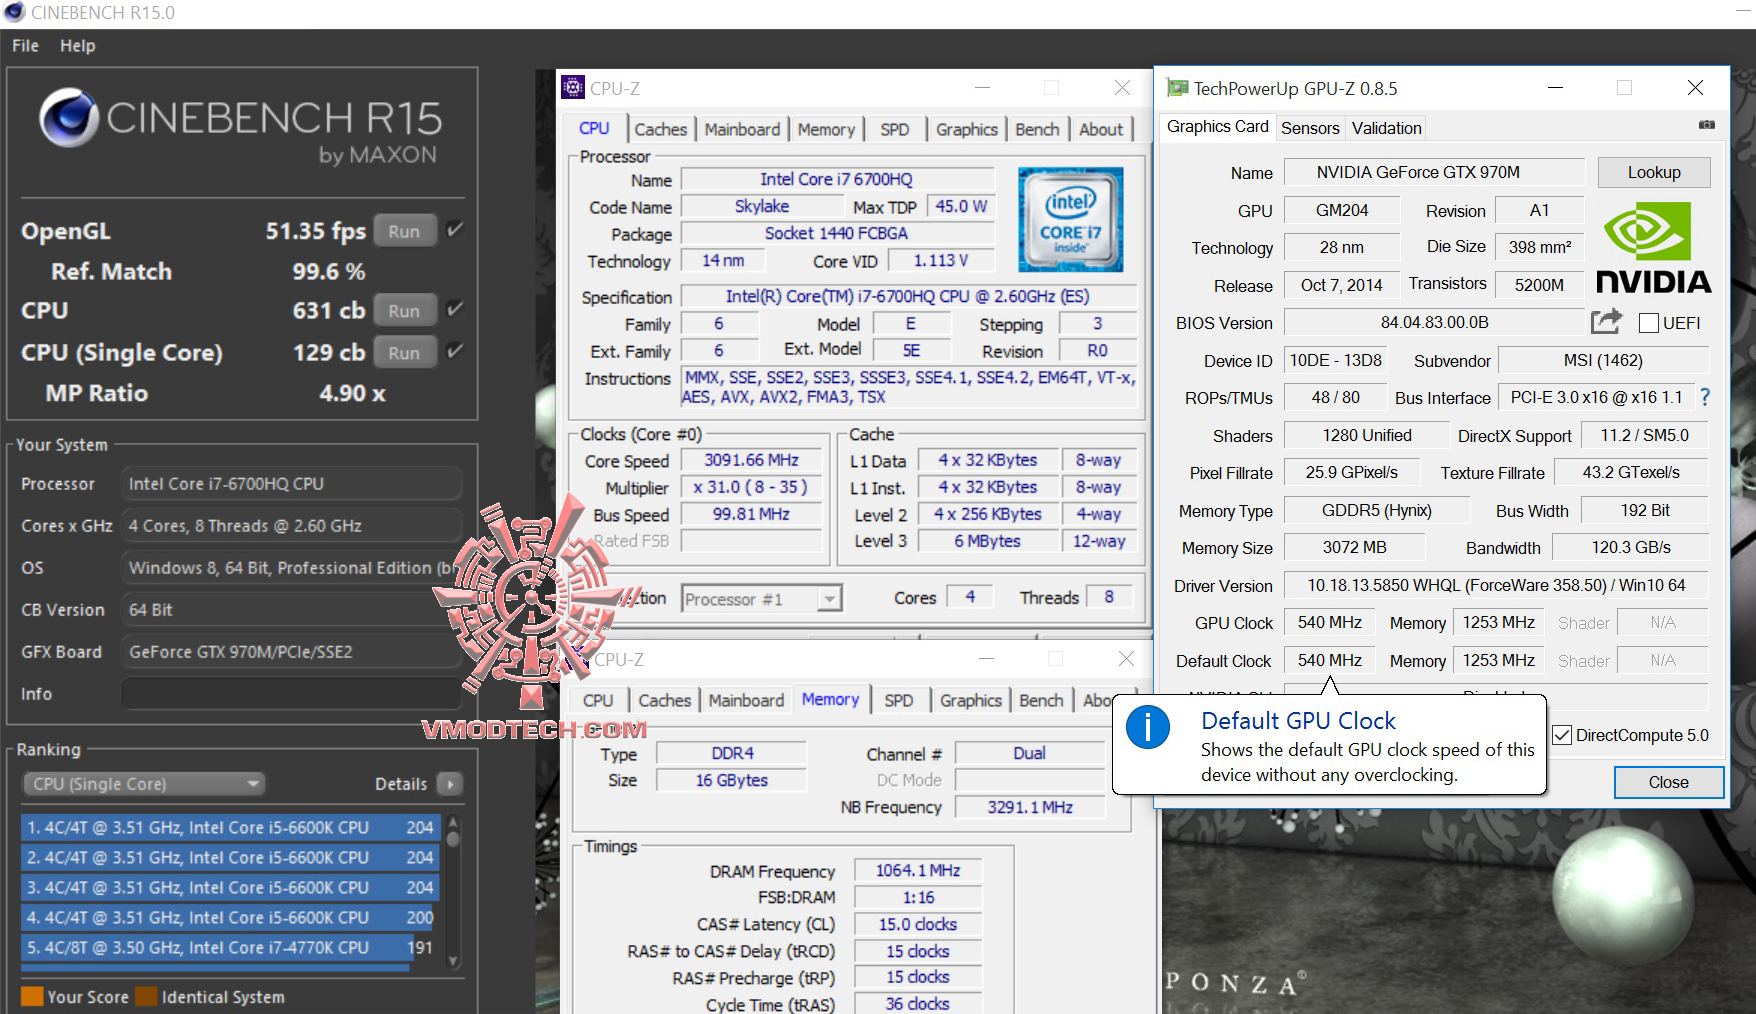The height and width of the screenshot is (1014, 1756).
Task: Switch to the Sensors tab in GPU-Z
Action: (x=1310, y=128)
